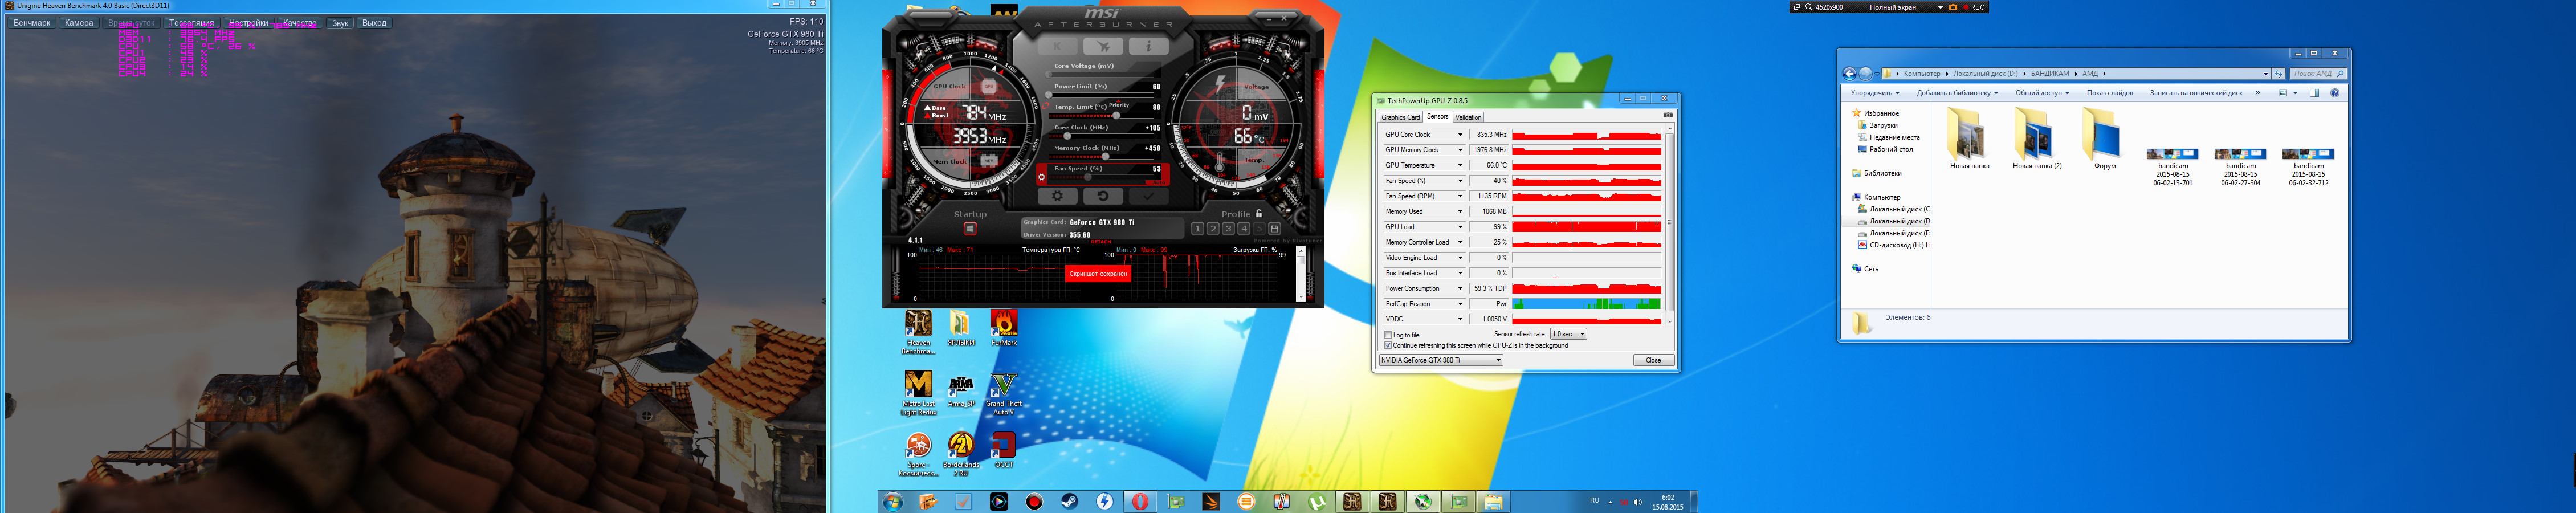Change the Sensor refresh rate dropdown

click(1568, 334)
